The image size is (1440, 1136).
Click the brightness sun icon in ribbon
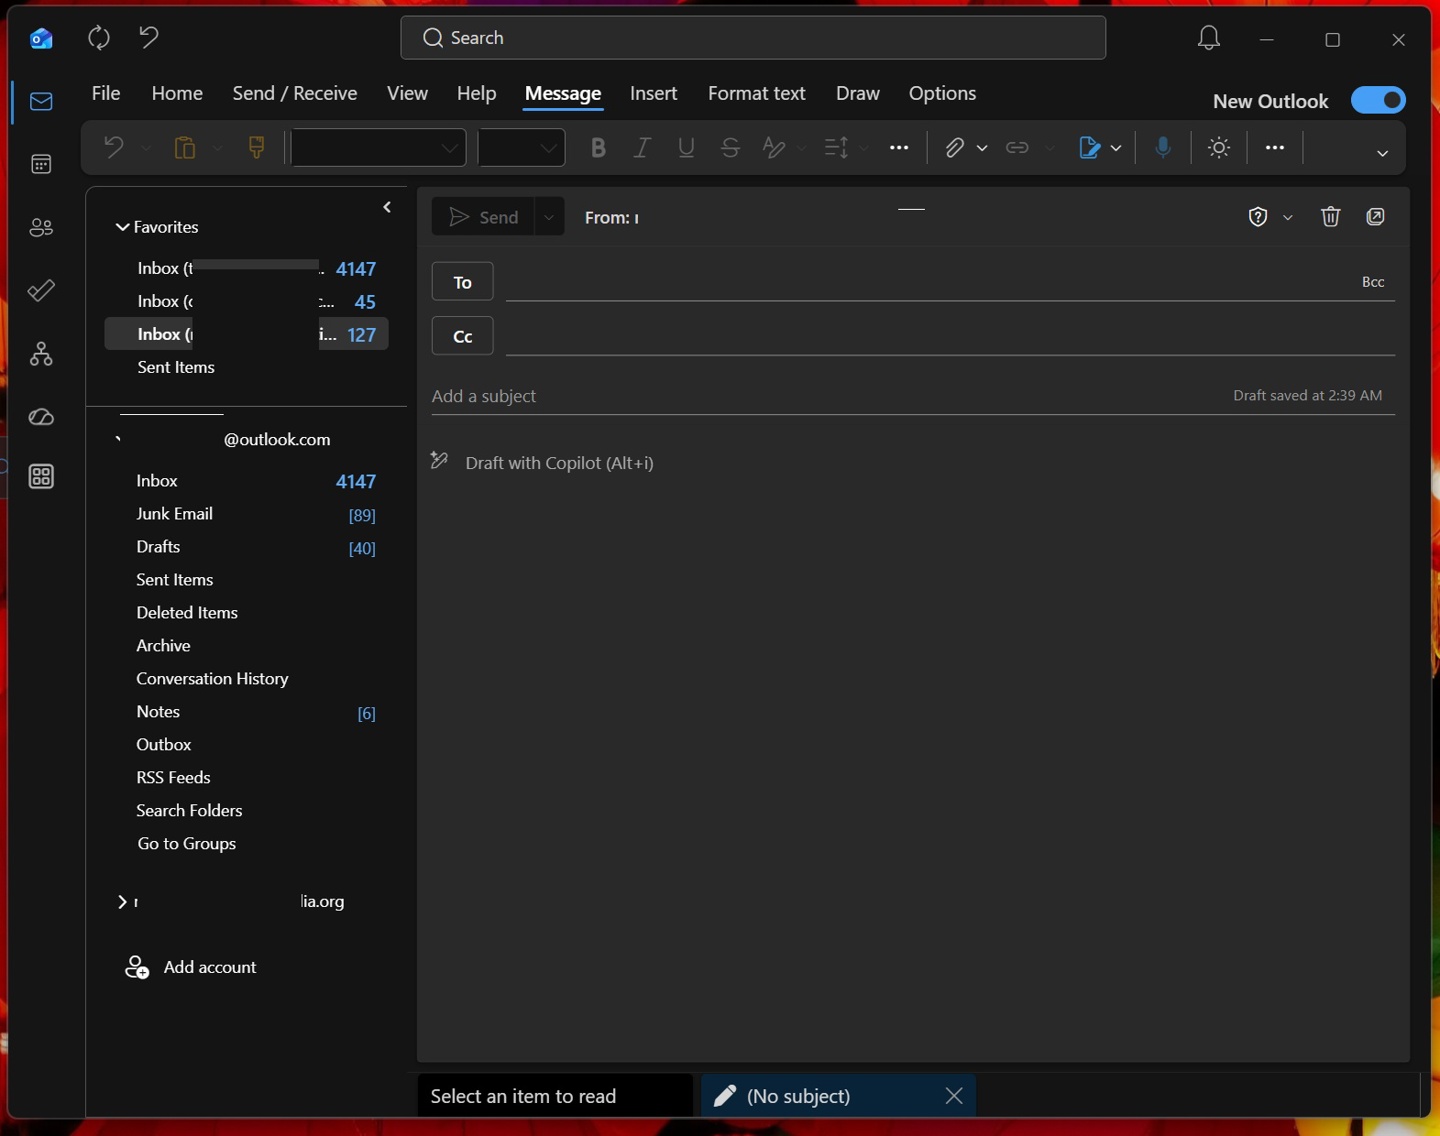tap(1219, 148)
